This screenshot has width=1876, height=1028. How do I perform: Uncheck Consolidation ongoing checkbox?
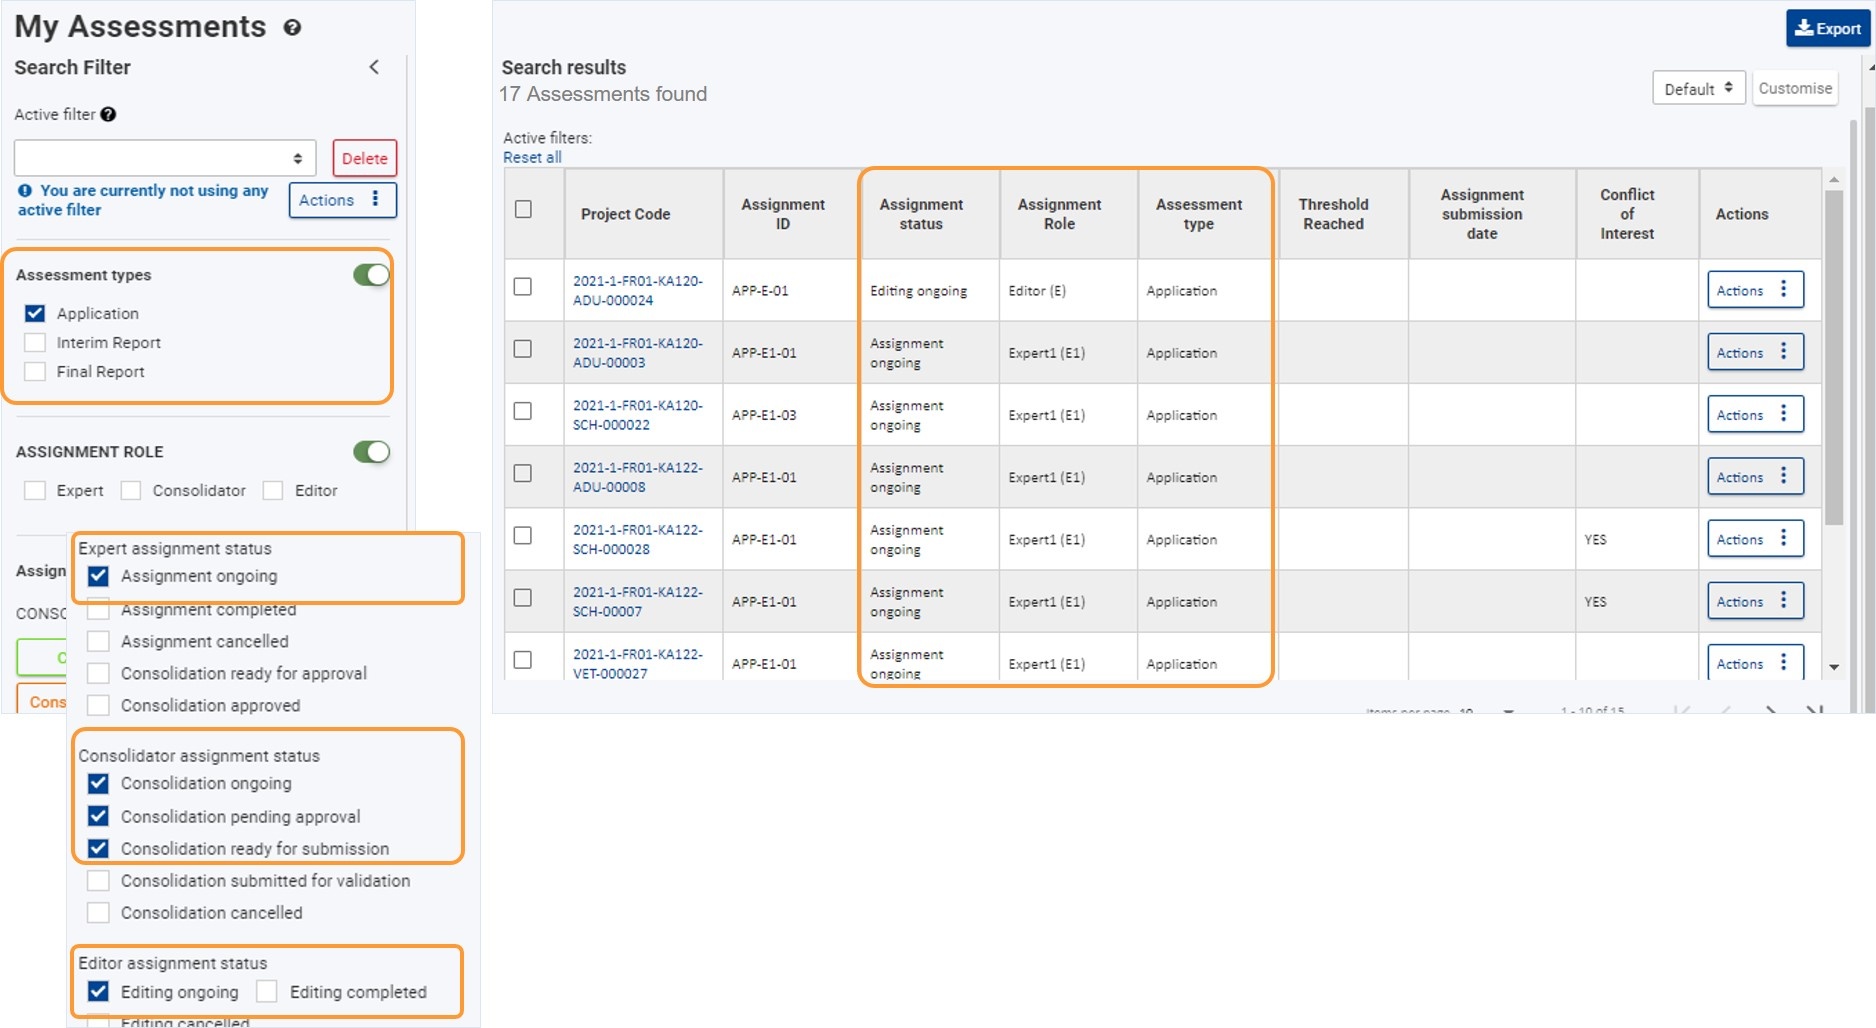(x=98, y=783)
